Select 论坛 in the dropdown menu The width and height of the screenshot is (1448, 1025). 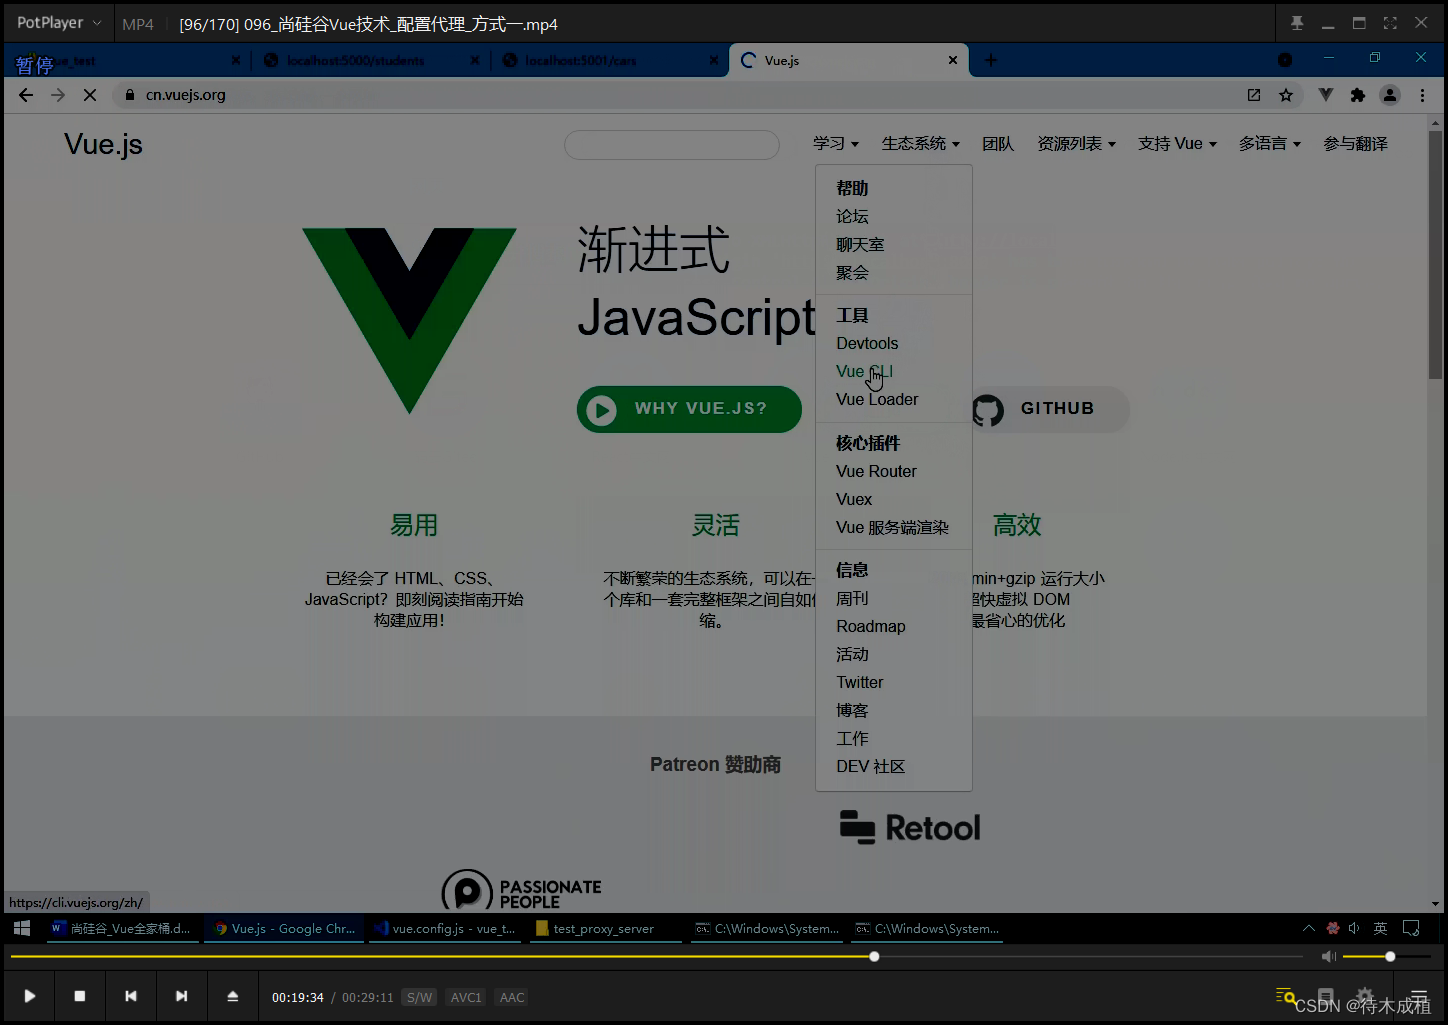[852, 216]
